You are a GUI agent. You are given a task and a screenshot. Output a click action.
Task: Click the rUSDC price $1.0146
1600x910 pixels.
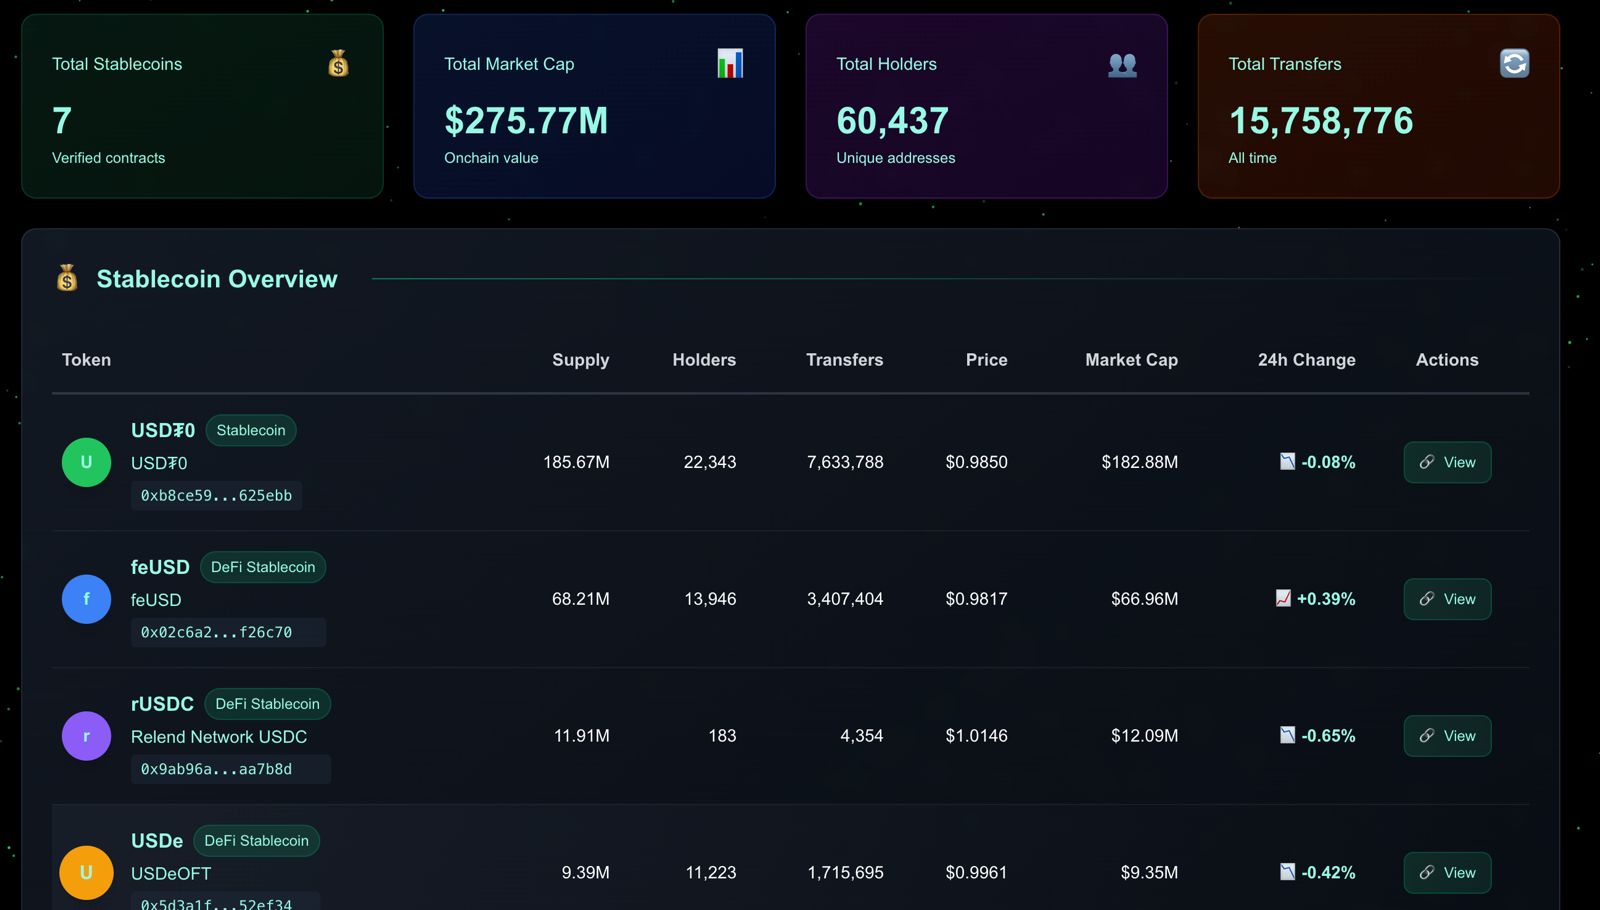(976, 736)
